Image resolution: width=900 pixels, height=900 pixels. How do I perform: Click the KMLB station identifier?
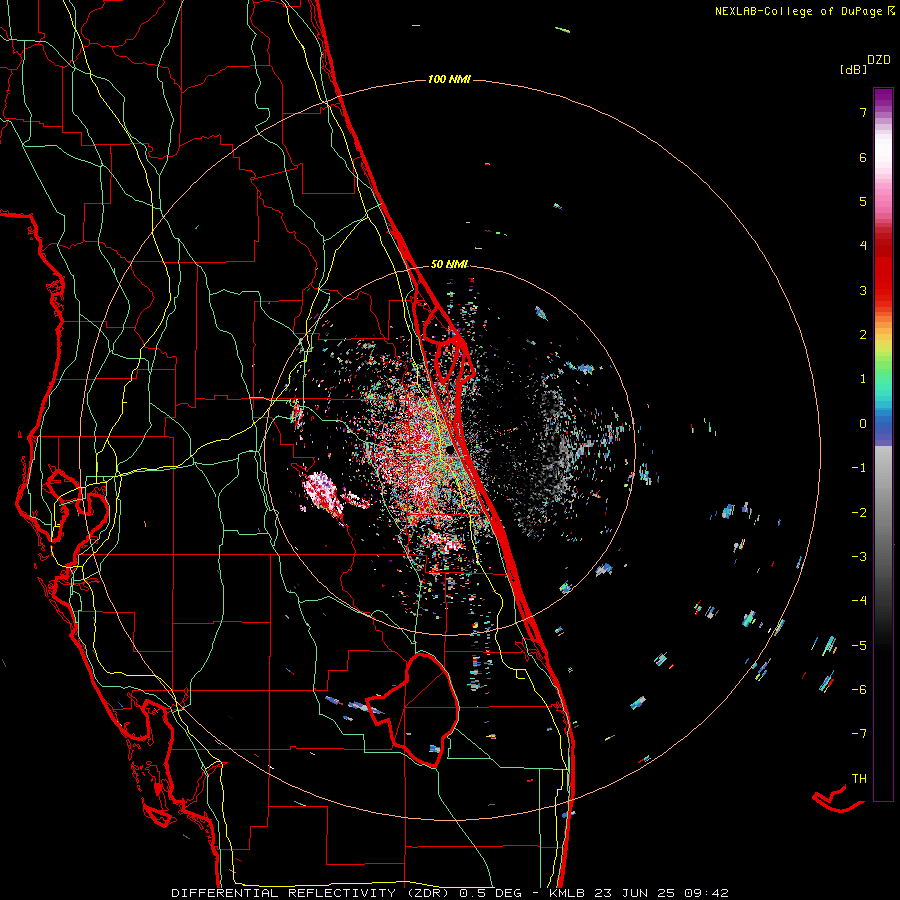(x=568, y=893)
